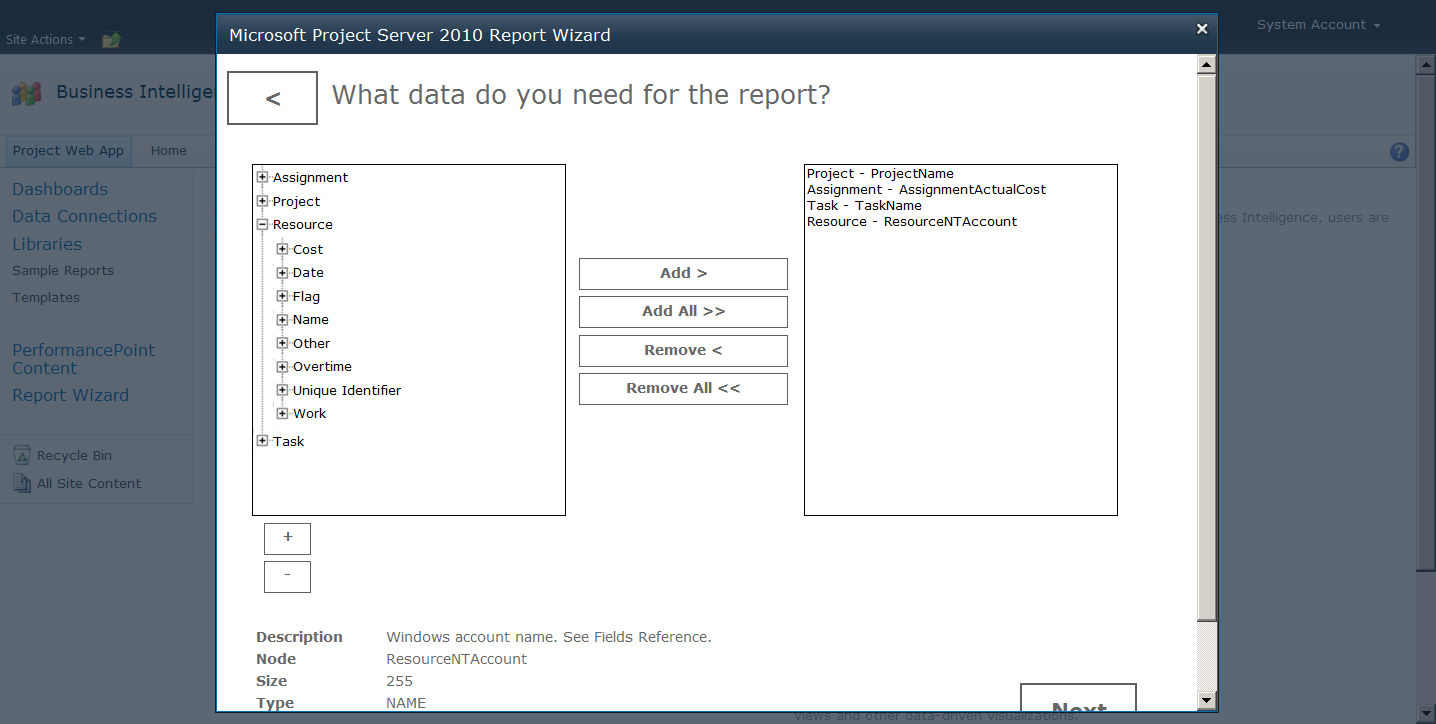Expand the Overtime subnode under Resource

click(283, 366)
